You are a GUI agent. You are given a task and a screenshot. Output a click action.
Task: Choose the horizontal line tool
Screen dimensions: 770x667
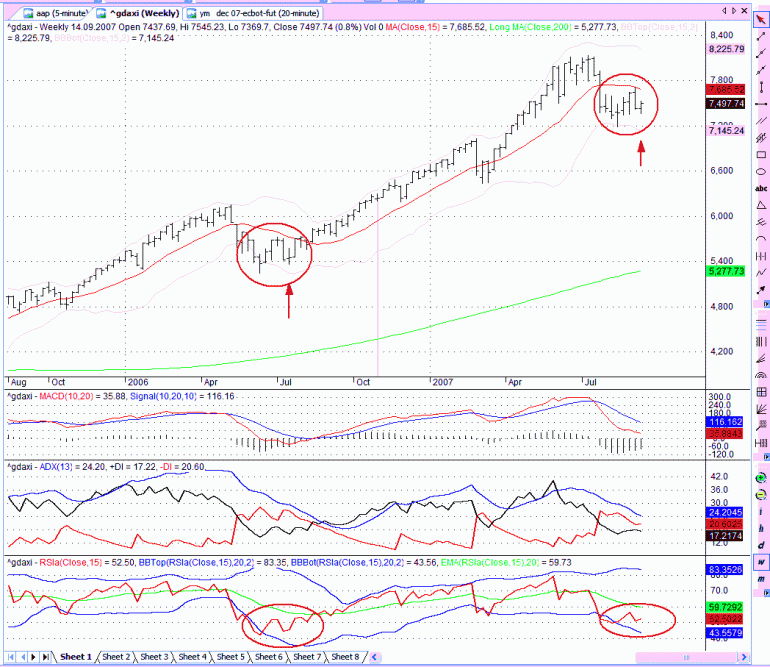click(x=761, y=104)
